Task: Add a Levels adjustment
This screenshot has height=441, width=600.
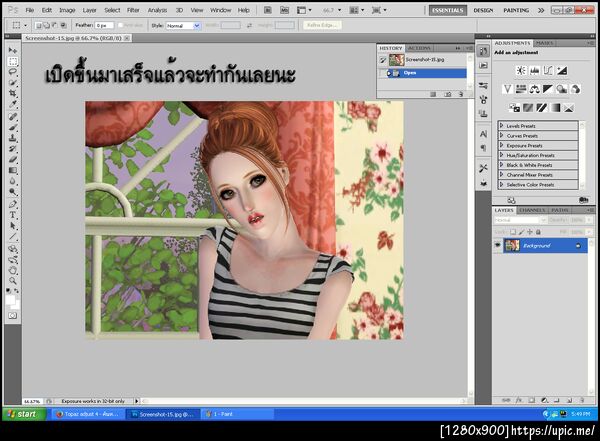Action: click(535, 70)
